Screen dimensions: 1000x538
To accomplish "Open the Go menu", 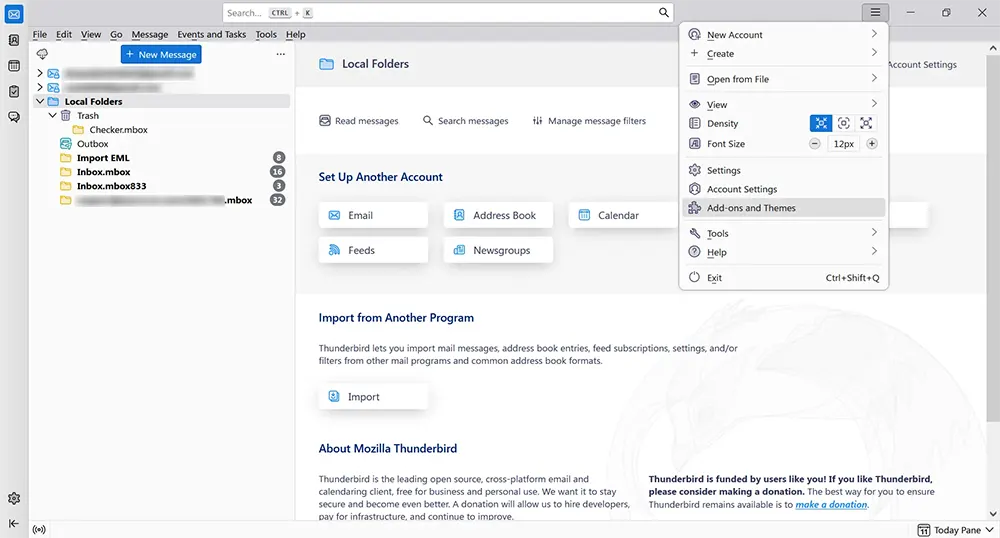I will pos(116,34).
